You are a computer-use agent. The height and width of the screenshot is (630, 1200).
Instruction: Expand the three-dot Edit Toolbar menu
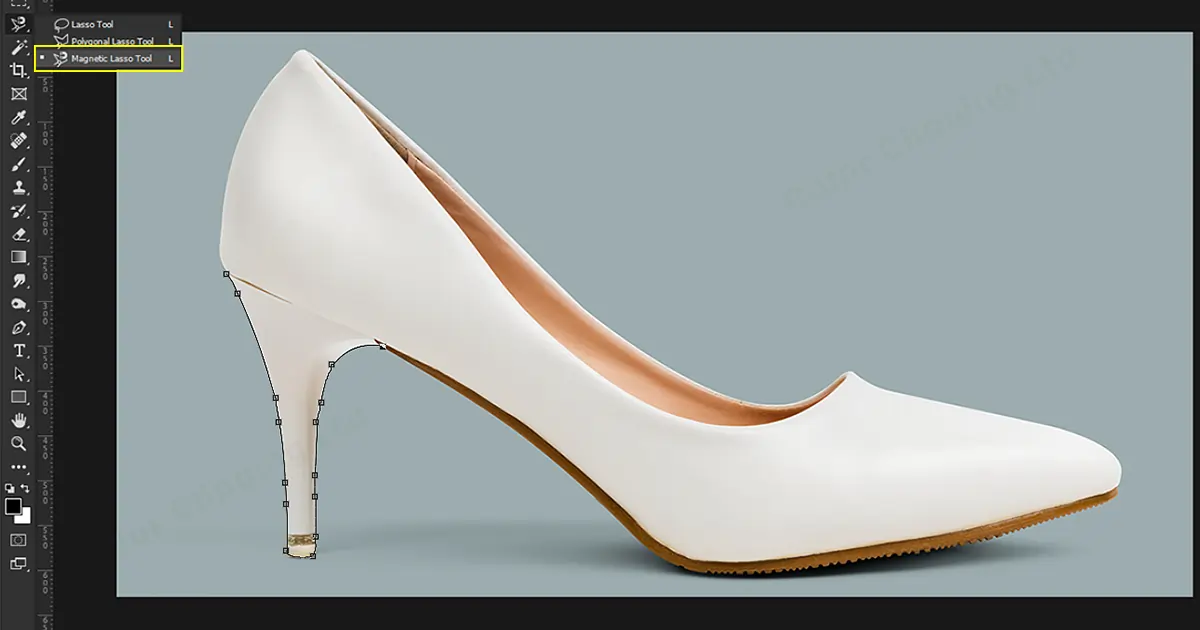[x=18, y=467]
